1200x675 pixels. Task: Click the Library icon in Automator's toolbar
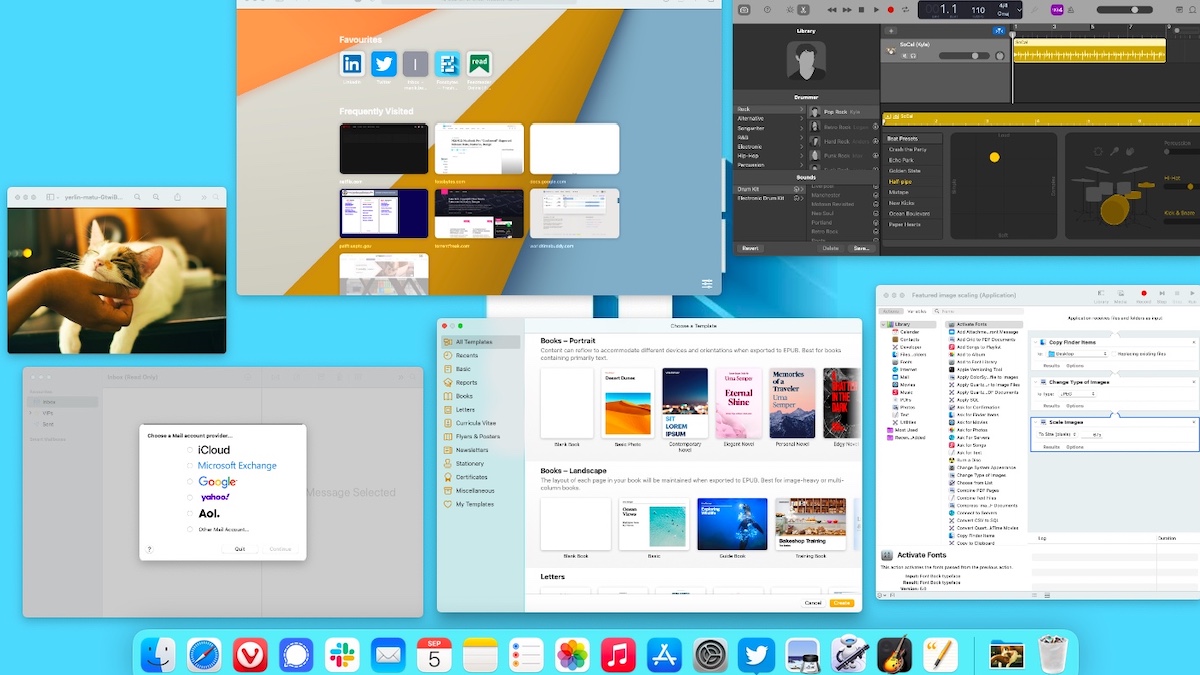tap(1101, 293)
